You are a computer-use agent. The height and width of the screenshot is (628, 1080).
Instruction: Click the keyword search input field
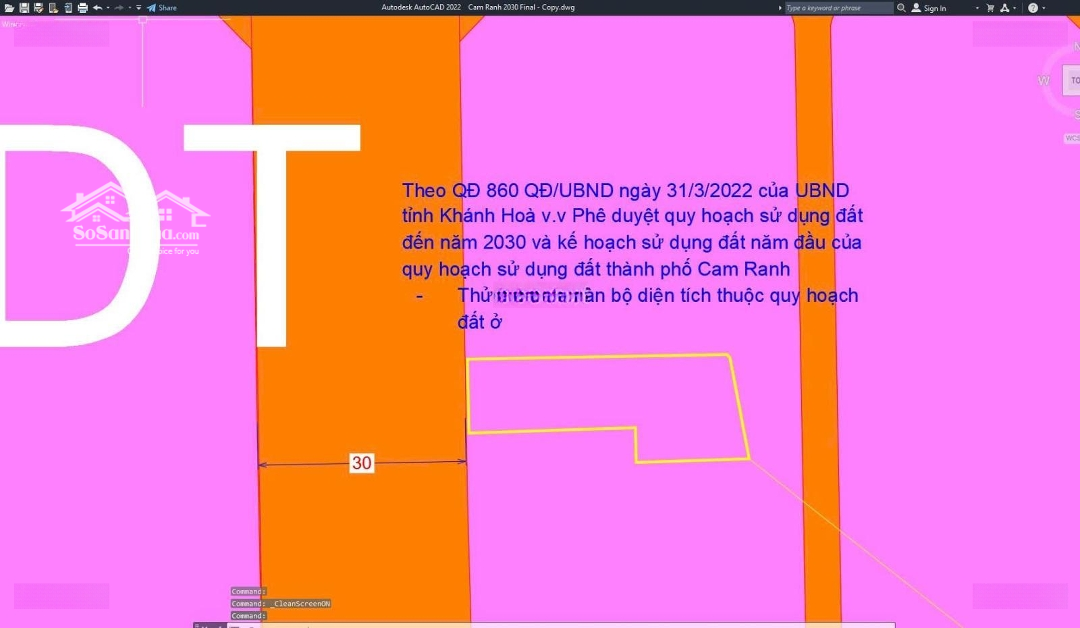tap(838, 8)
